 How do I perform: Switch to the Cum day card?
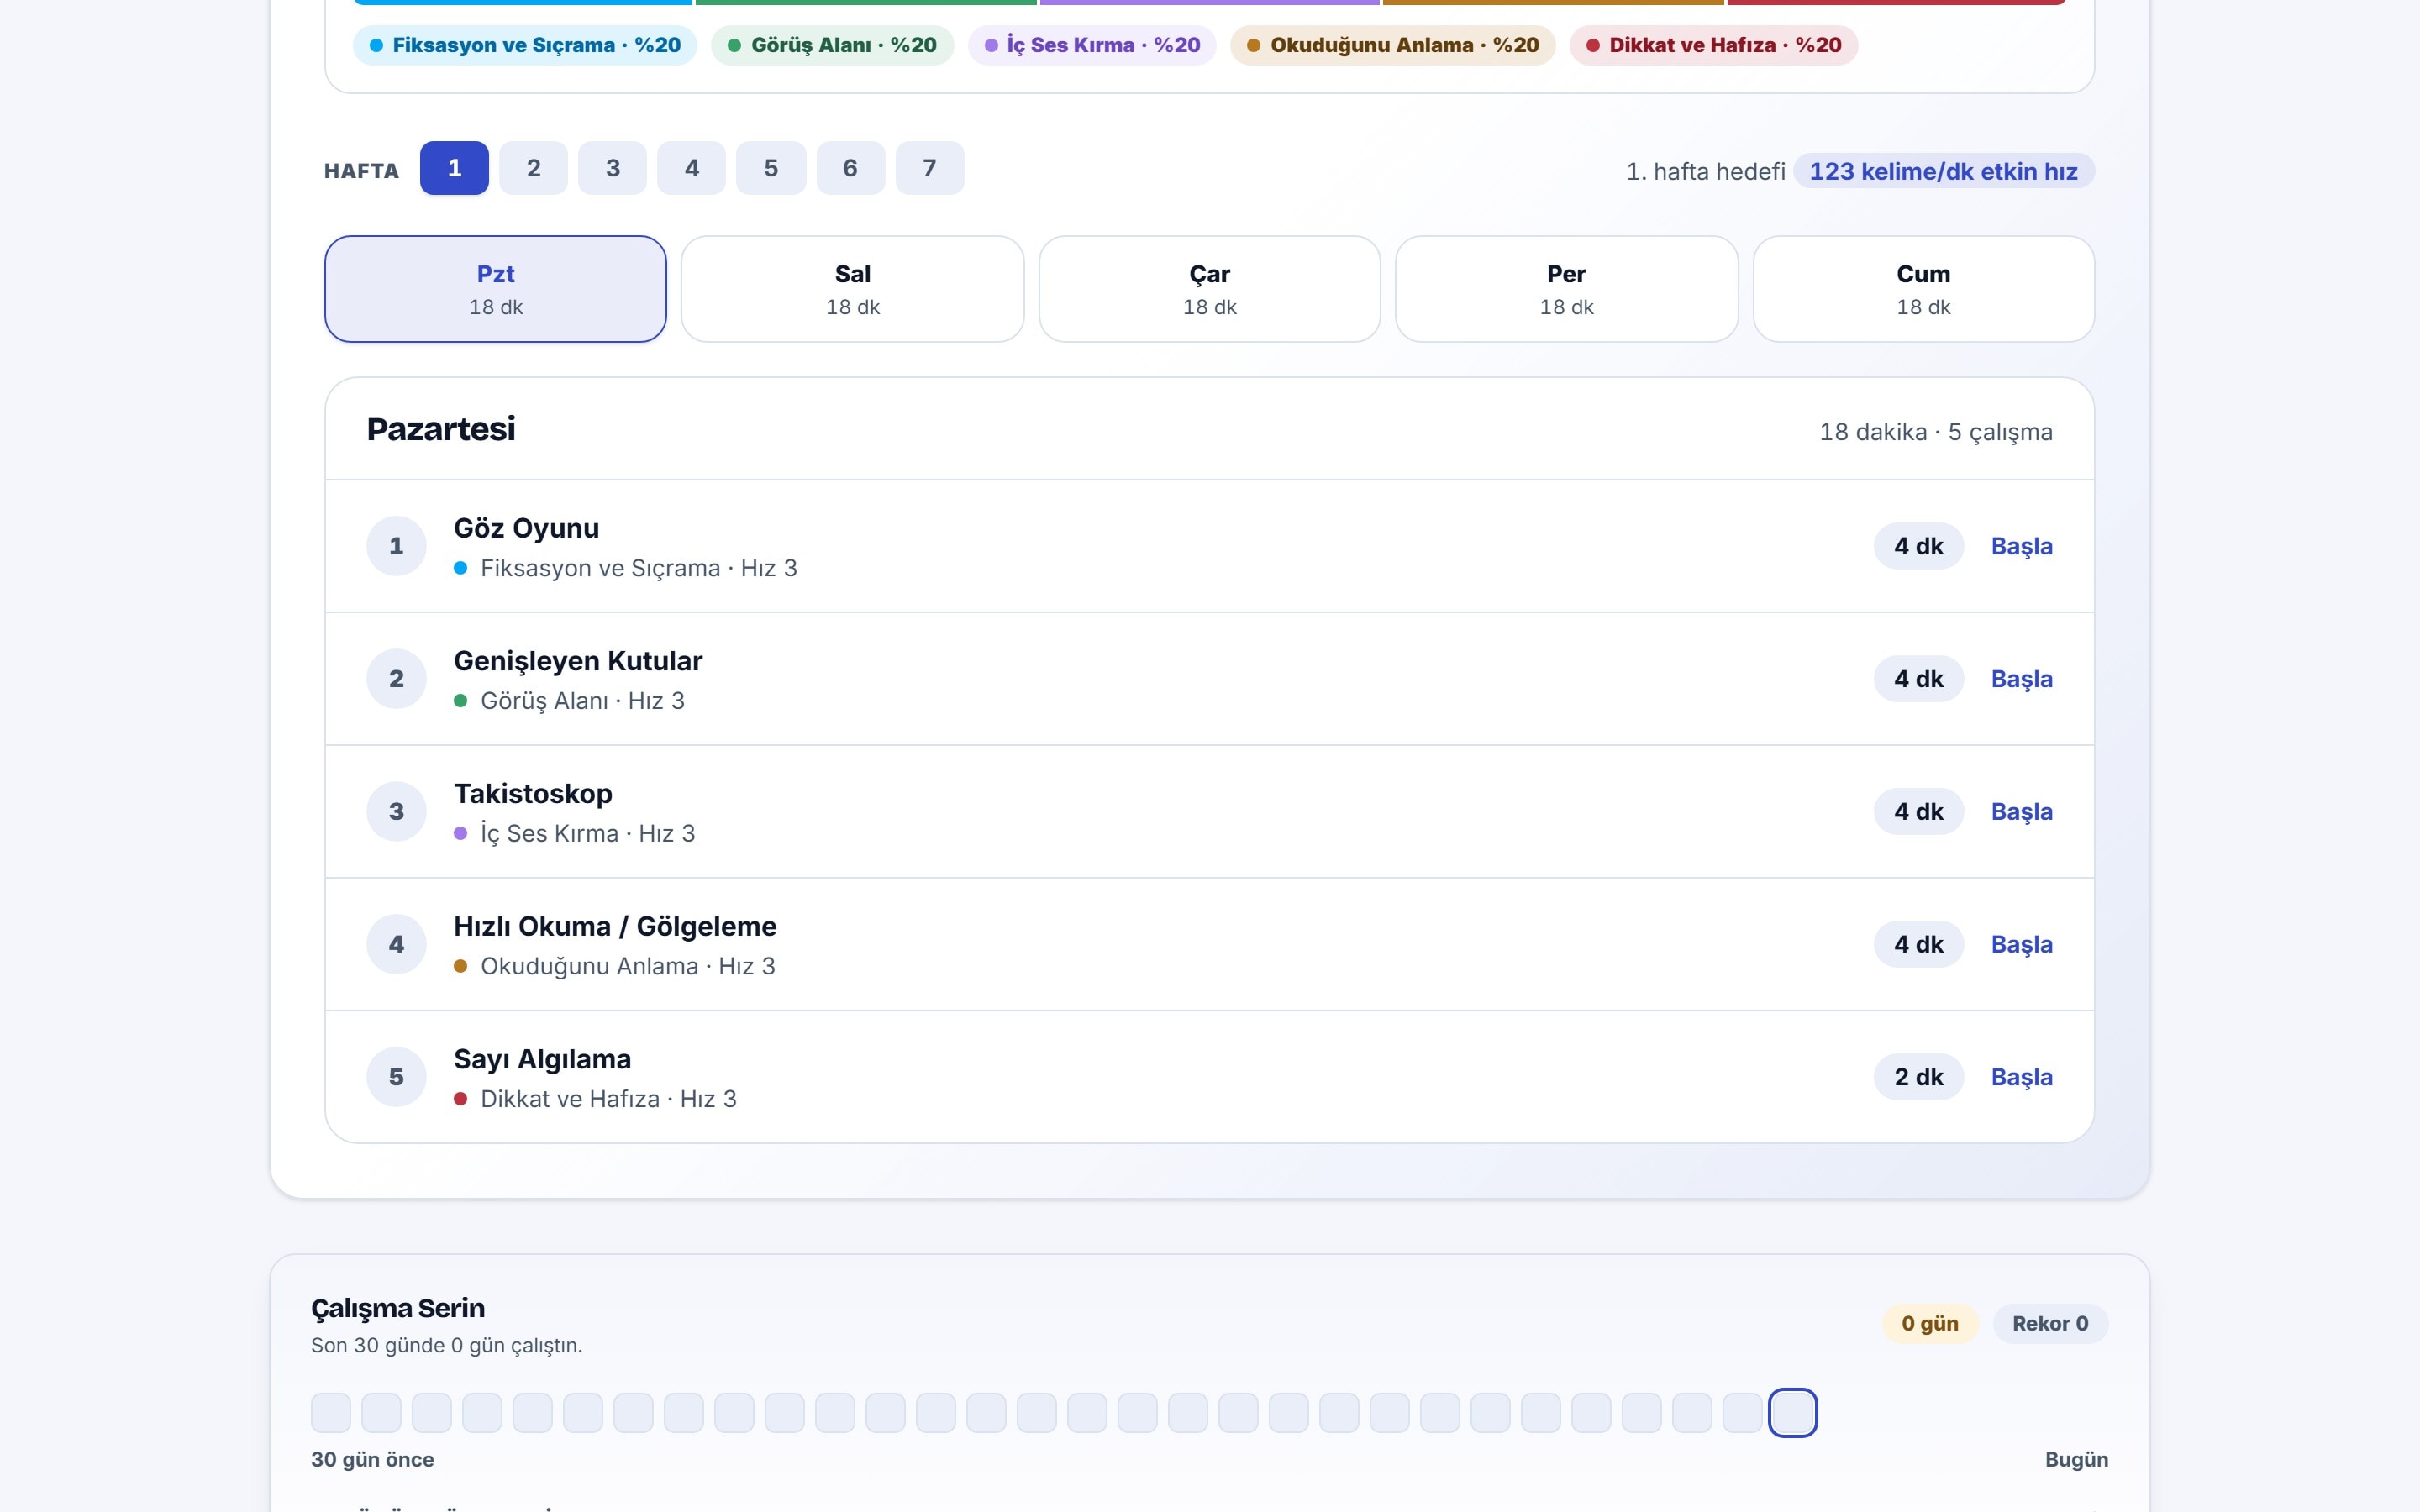coord(1924,289)
